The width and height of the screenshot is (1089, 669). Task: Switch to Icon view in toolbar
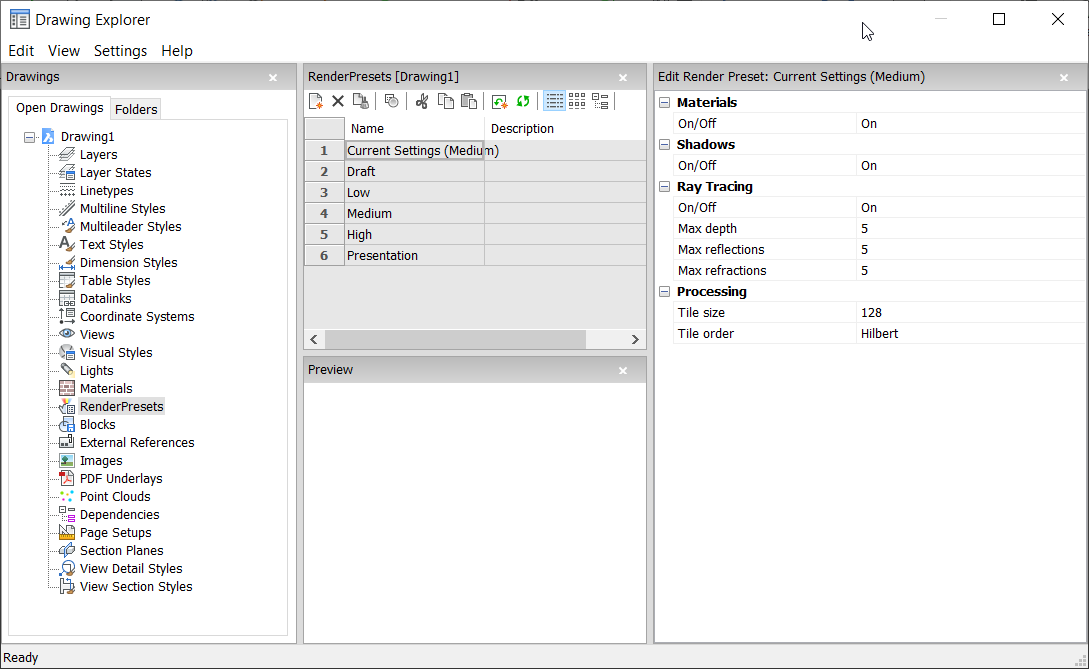pos(577,101)
